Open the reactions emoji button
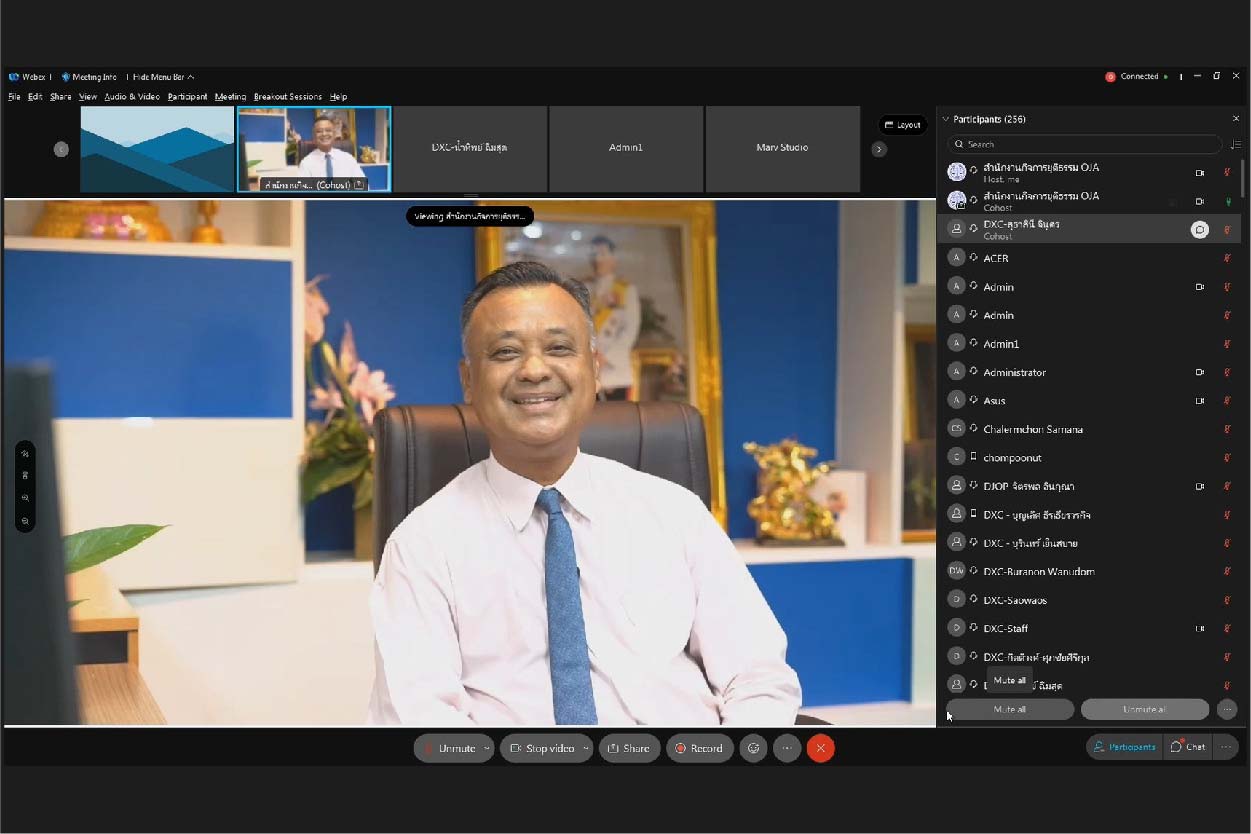Viewport: 1251px width, 834px height. [x=753, y=748]
